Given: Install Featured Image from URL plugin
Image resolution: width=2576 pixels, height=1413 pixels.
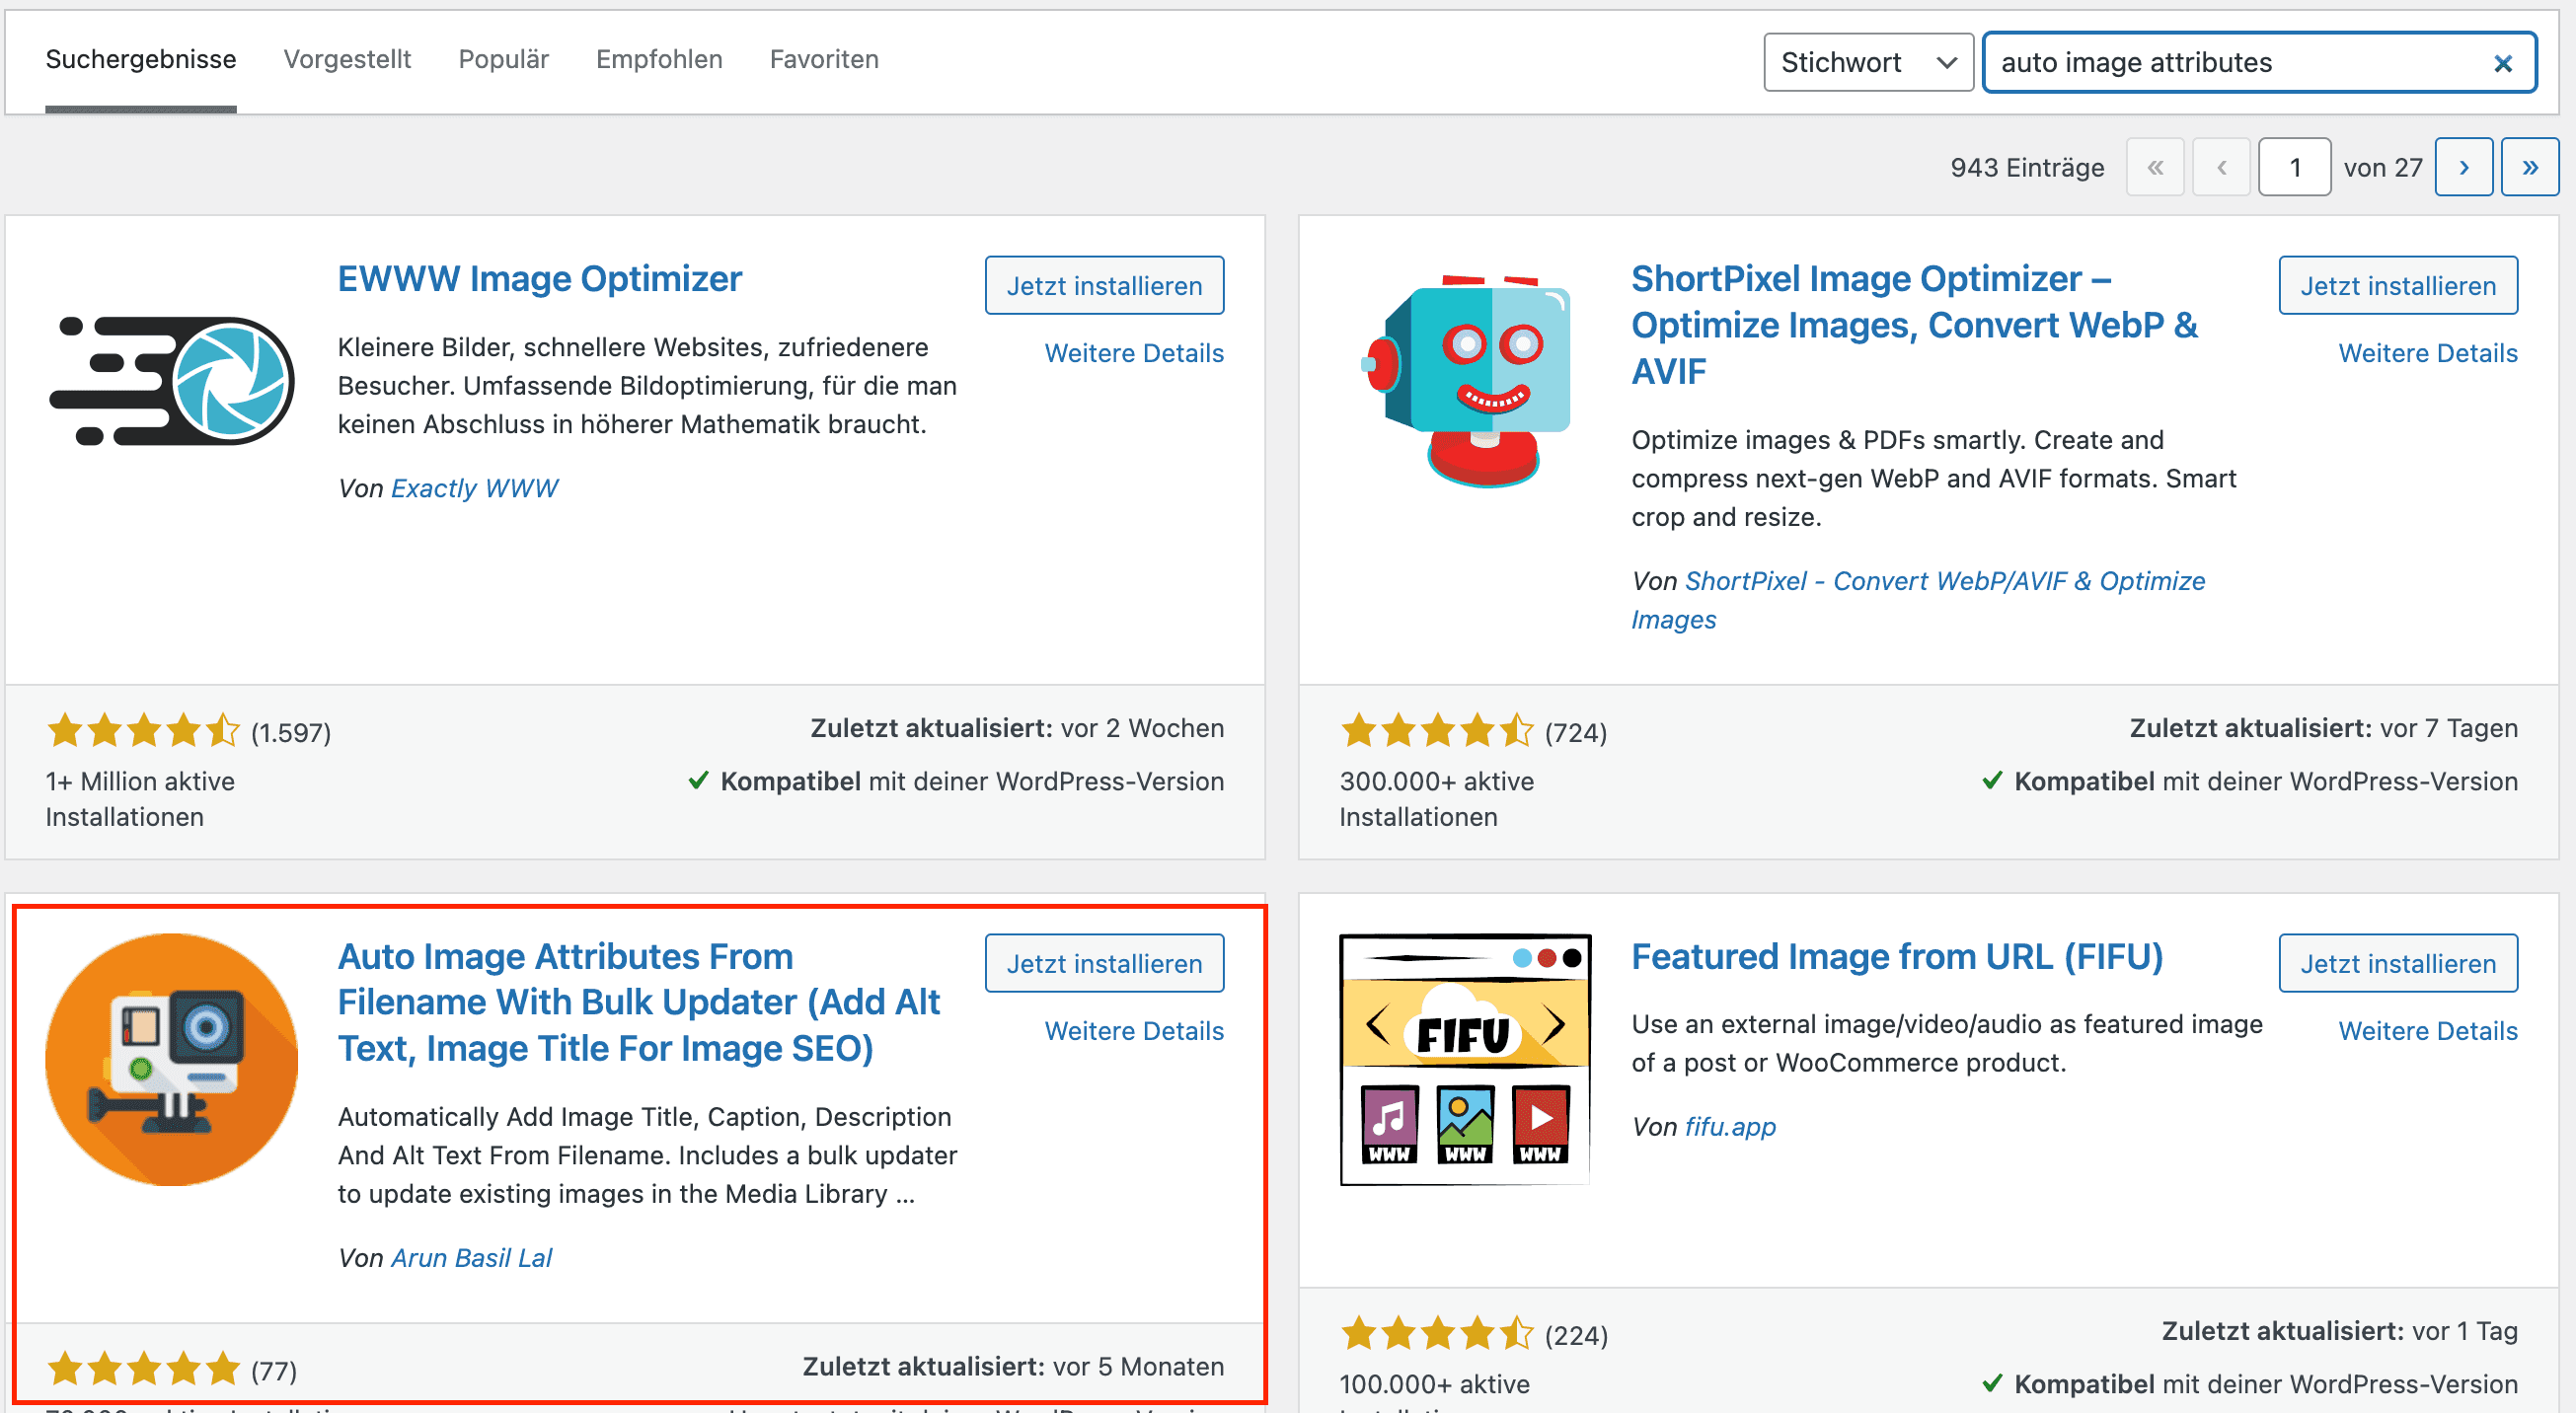Looking at the screenshot, I should [x=2398, y=963].
